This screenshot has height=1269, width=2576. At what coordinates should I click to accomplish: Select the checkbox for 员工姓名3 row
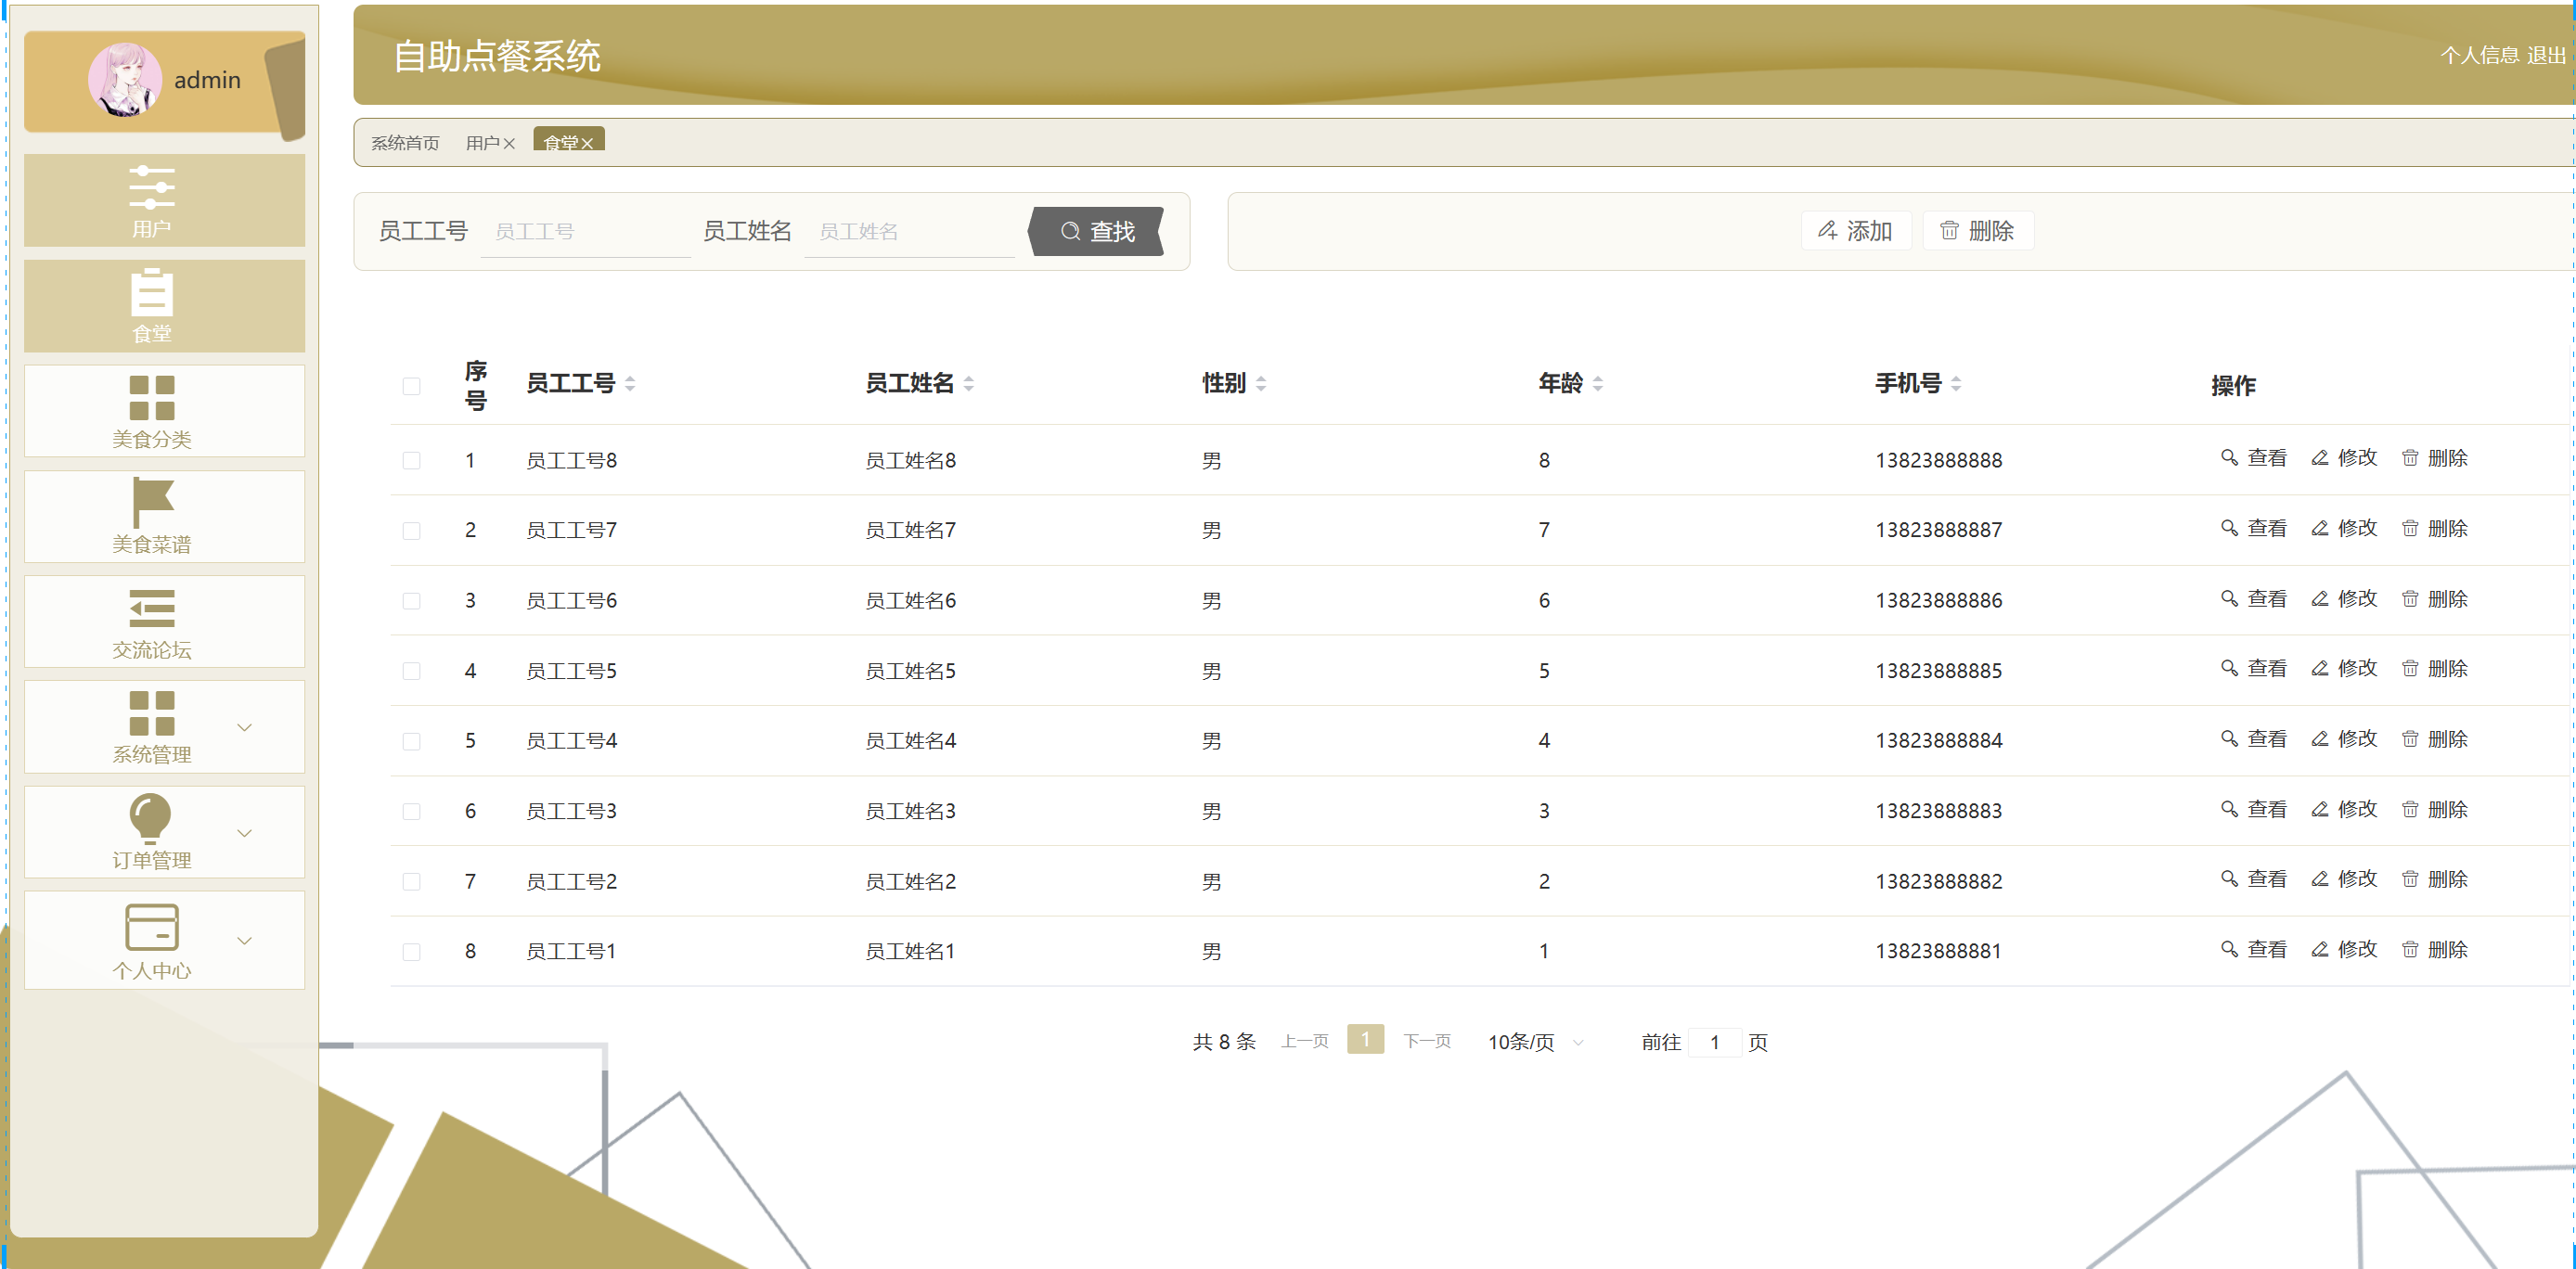point(411,811)
